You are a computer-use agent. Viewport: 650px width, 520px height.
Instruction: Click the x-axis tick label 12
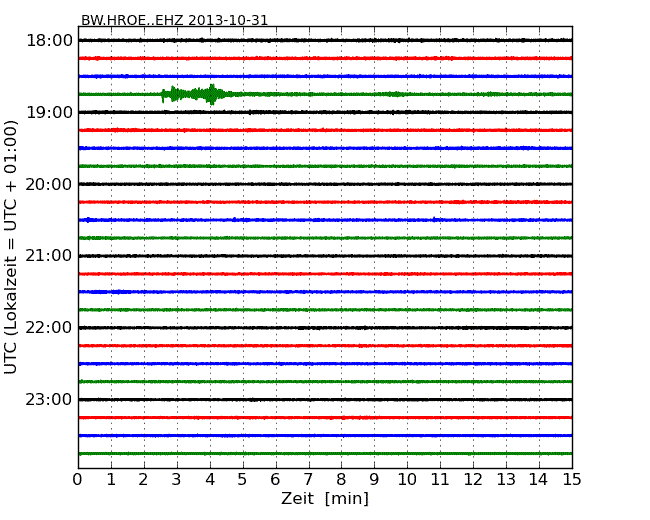pos(473,480)
